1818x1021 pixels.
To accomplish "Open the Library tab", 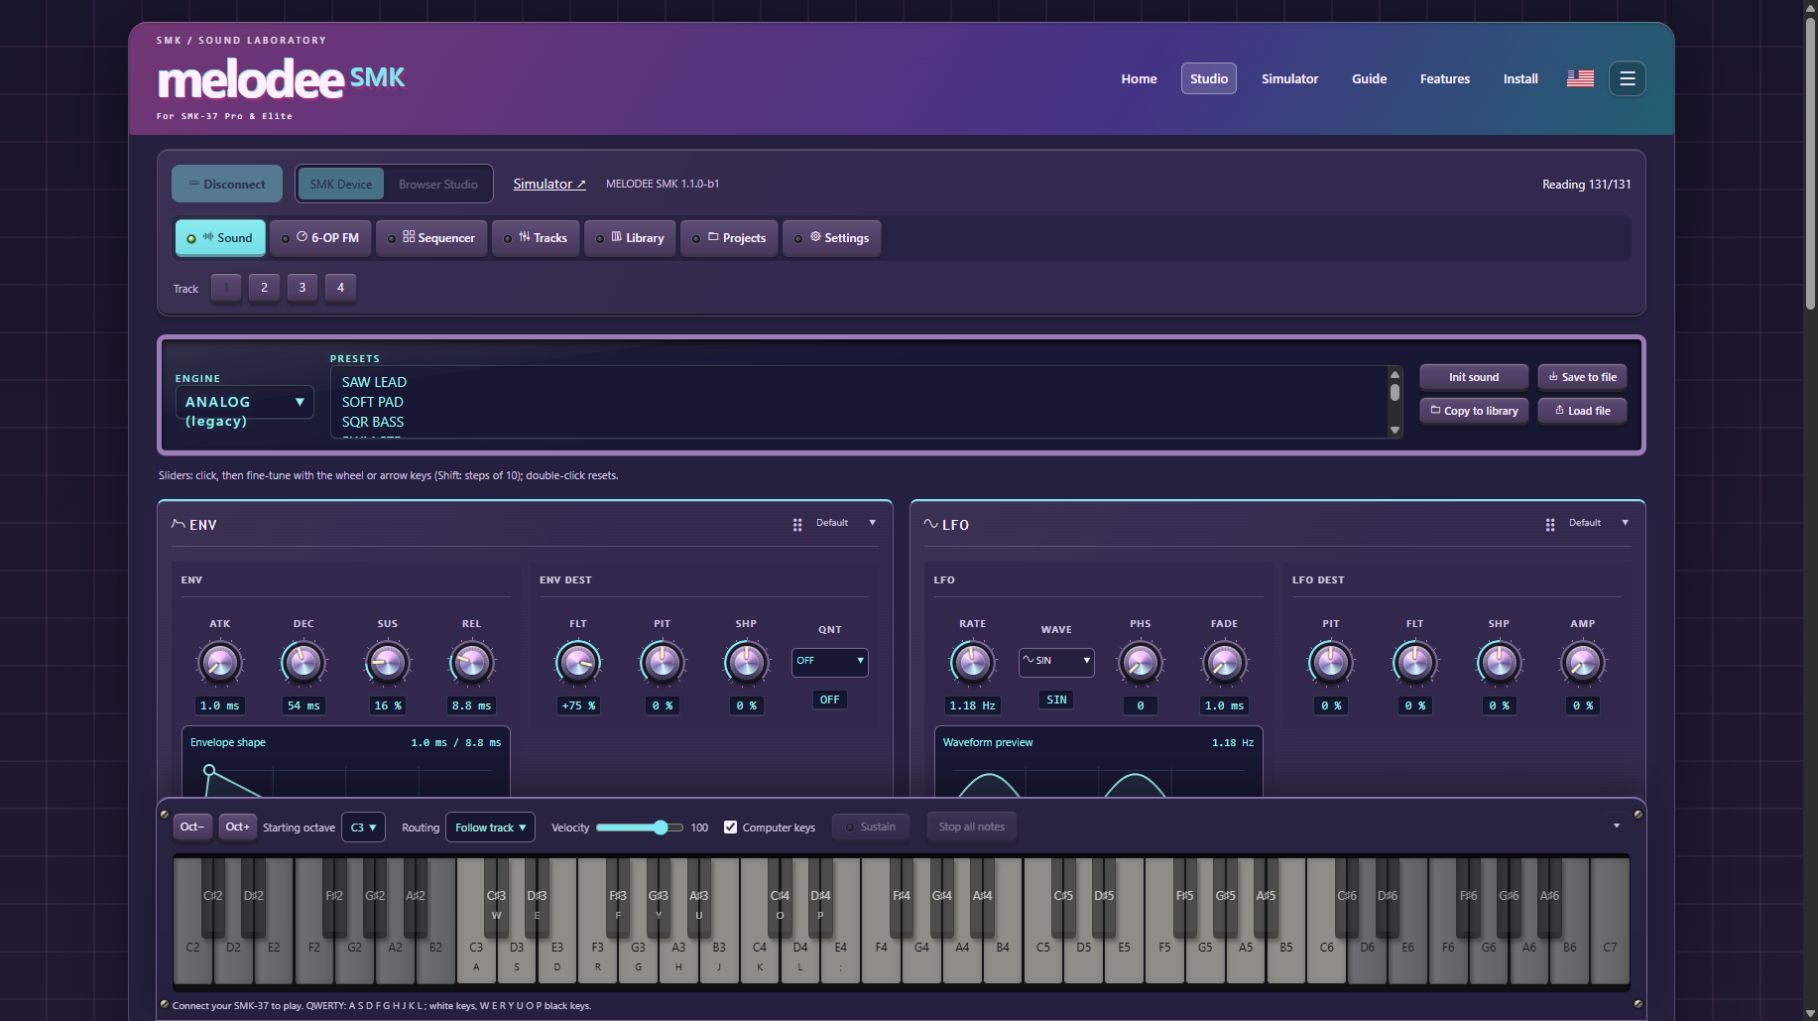I will (x=630, y=238).
